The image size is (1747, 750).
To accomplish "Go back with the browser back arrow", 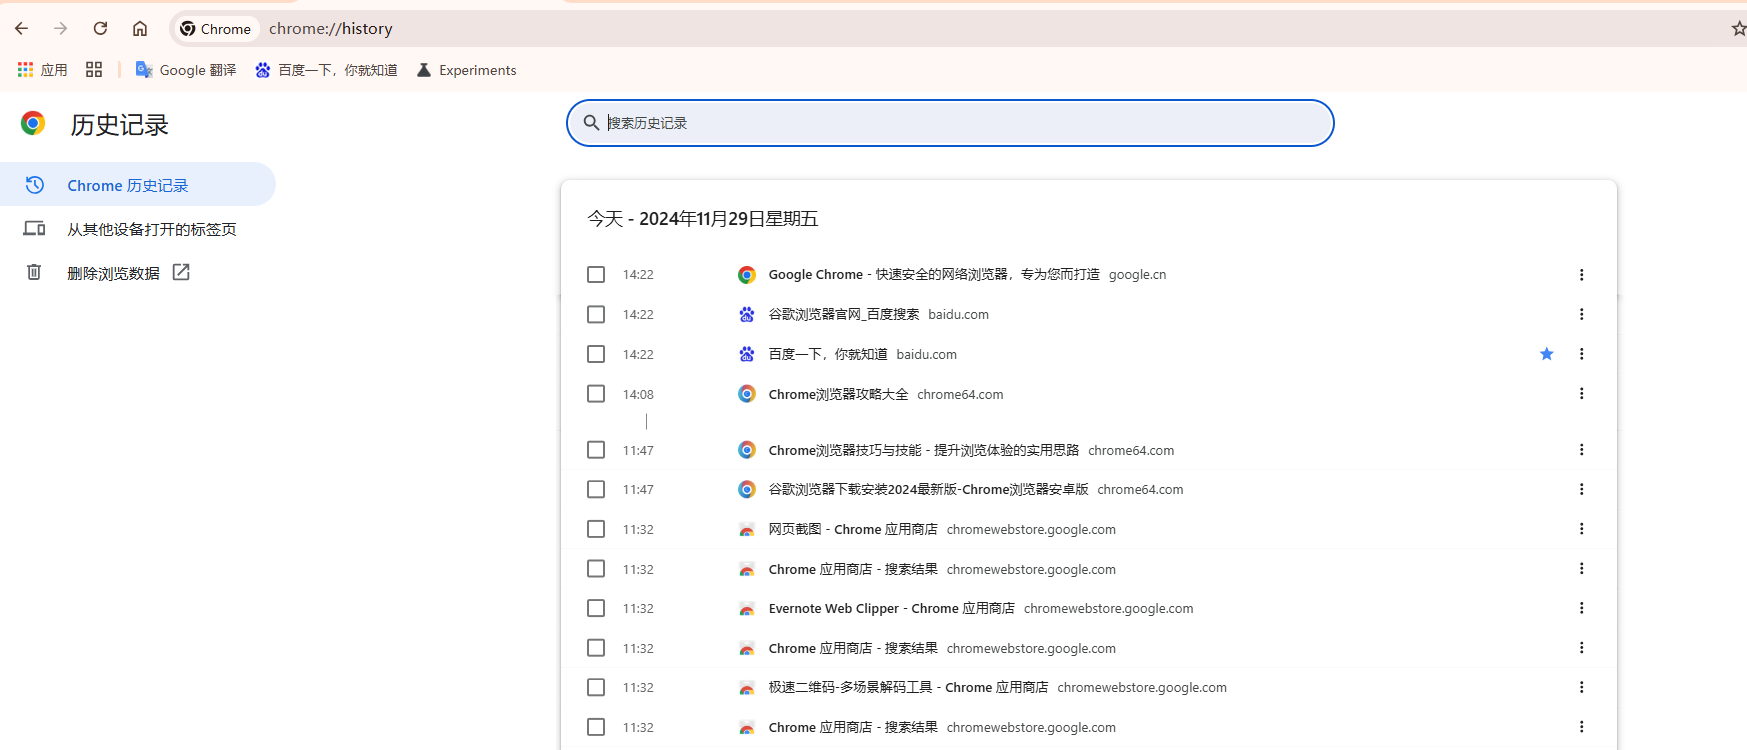I will click(x=22, y=28).
